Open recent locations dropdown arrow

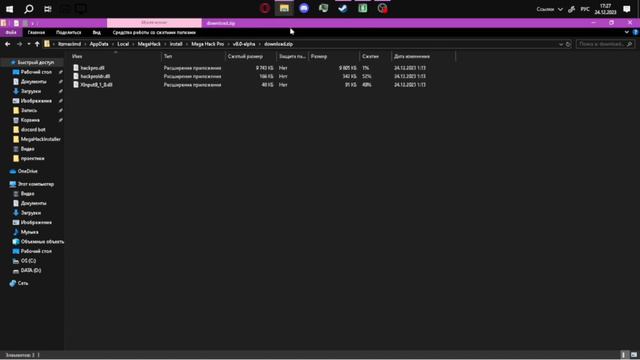[x=29, y=44]
